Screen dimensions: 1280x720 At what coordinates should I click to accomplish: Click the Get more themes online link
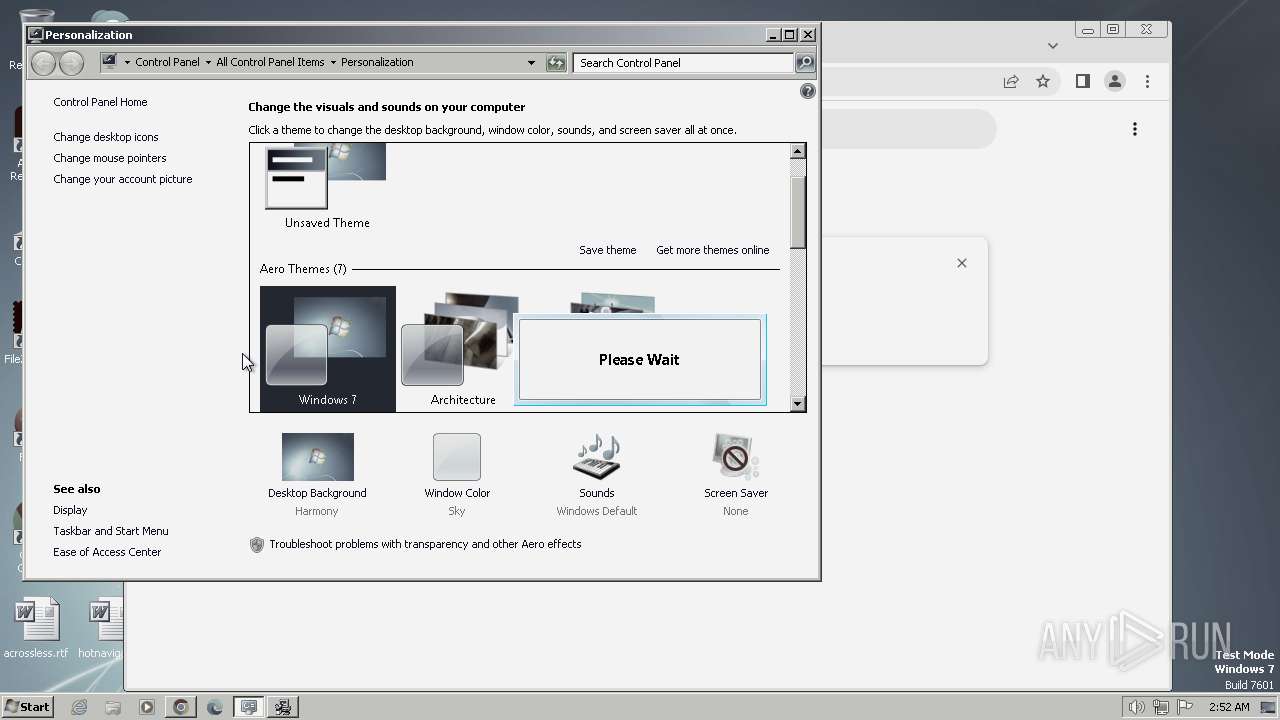(x=713, y=250)
